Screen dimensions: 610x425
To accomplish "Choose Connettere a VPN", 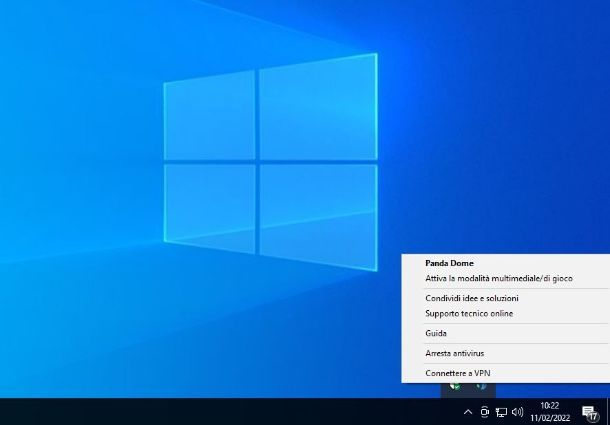I will click(x=505, y=373).
